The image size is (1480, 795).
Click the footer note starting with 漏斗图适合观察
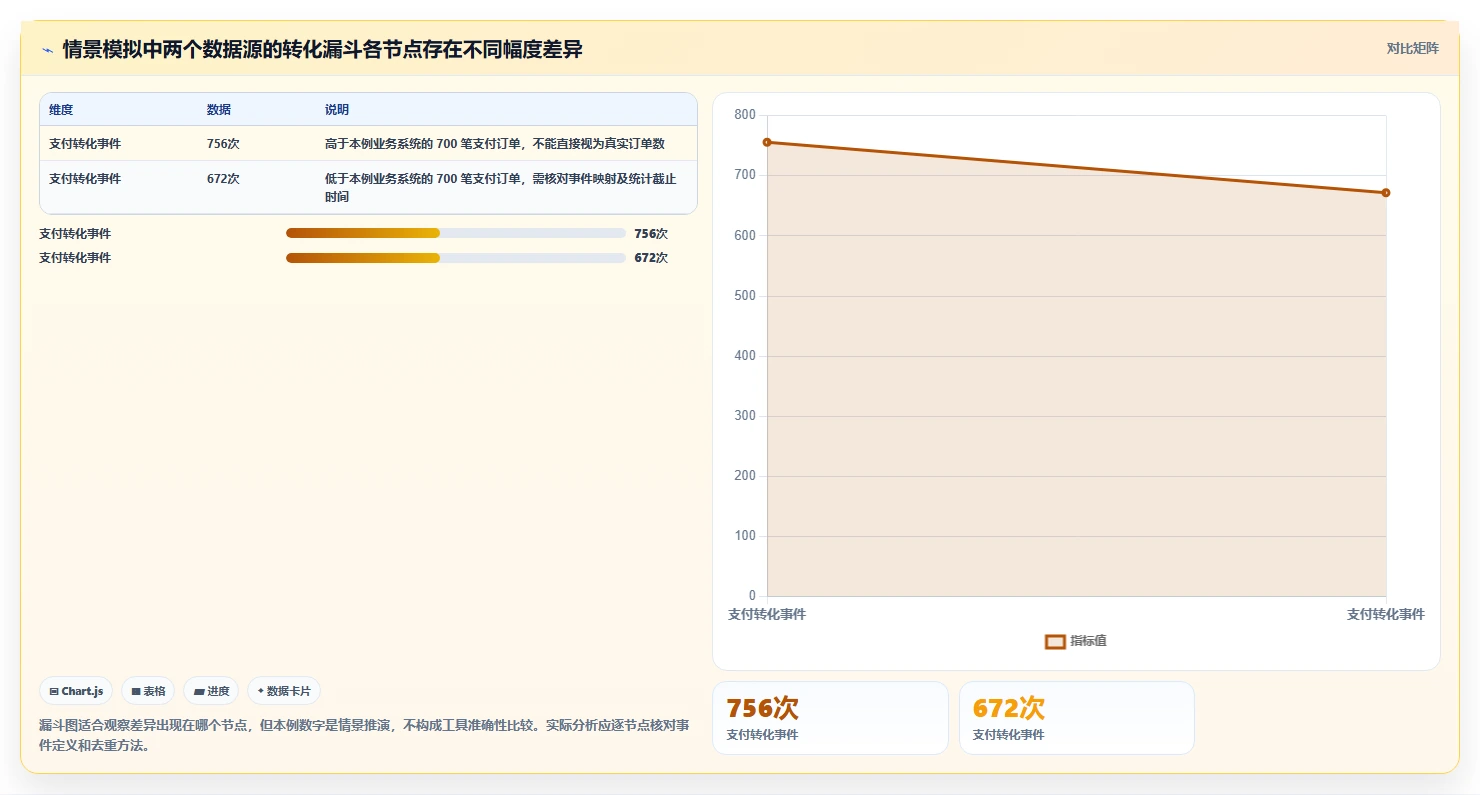click(x=364, y=735)
